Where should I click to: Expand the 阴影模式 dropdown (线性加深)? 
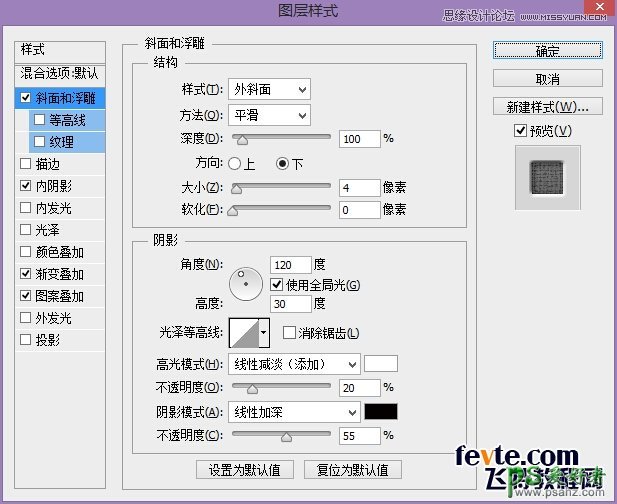293,412
